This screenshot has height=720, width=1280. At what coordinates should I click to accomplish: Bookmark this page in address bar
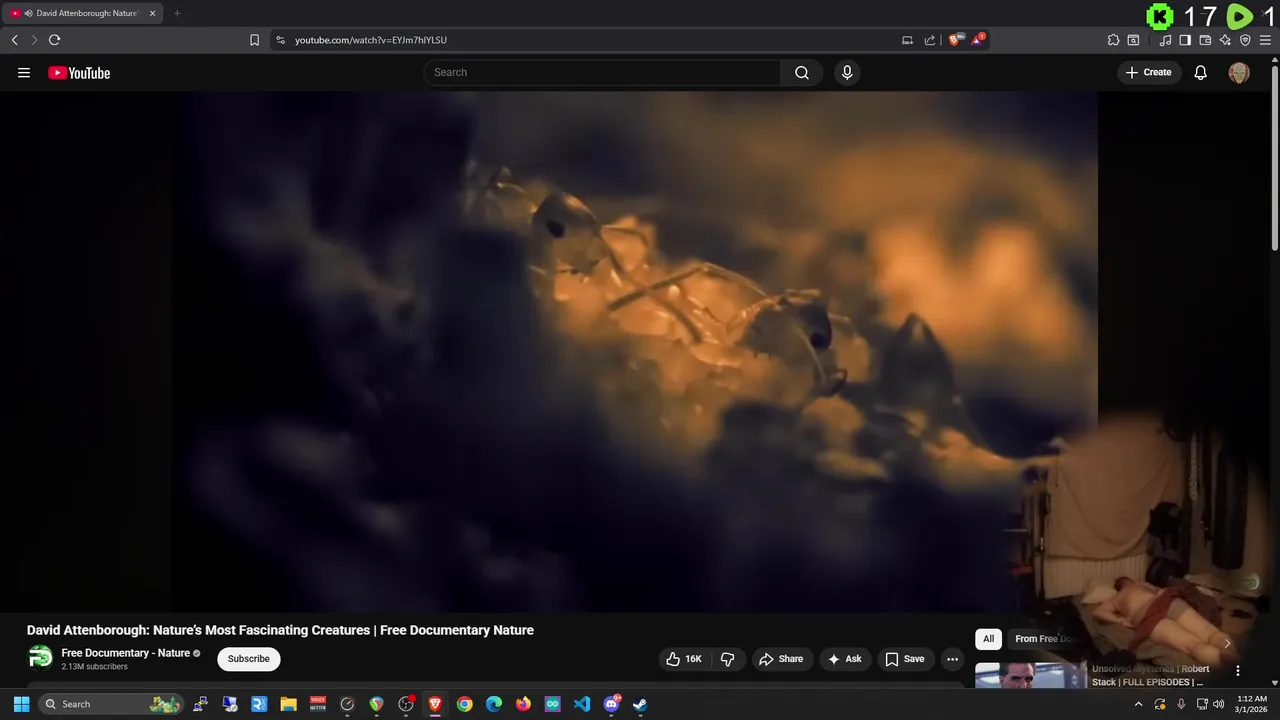(254, 40)
